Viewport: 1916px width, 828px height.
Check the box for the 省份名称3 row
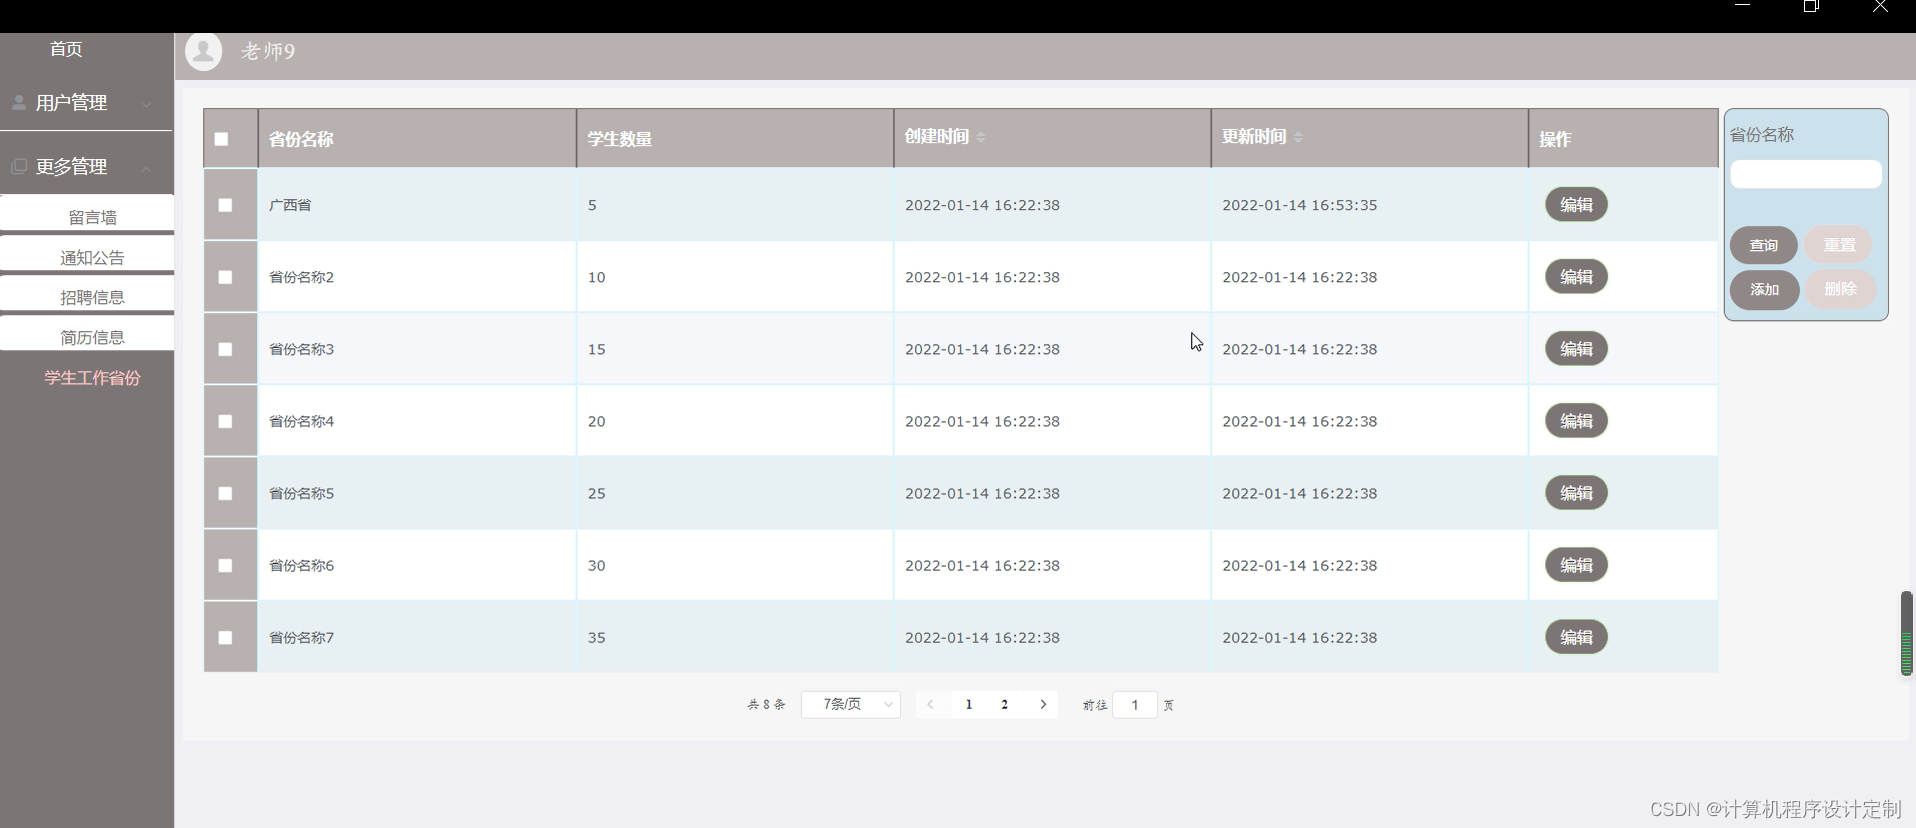(x=225, y=349)
